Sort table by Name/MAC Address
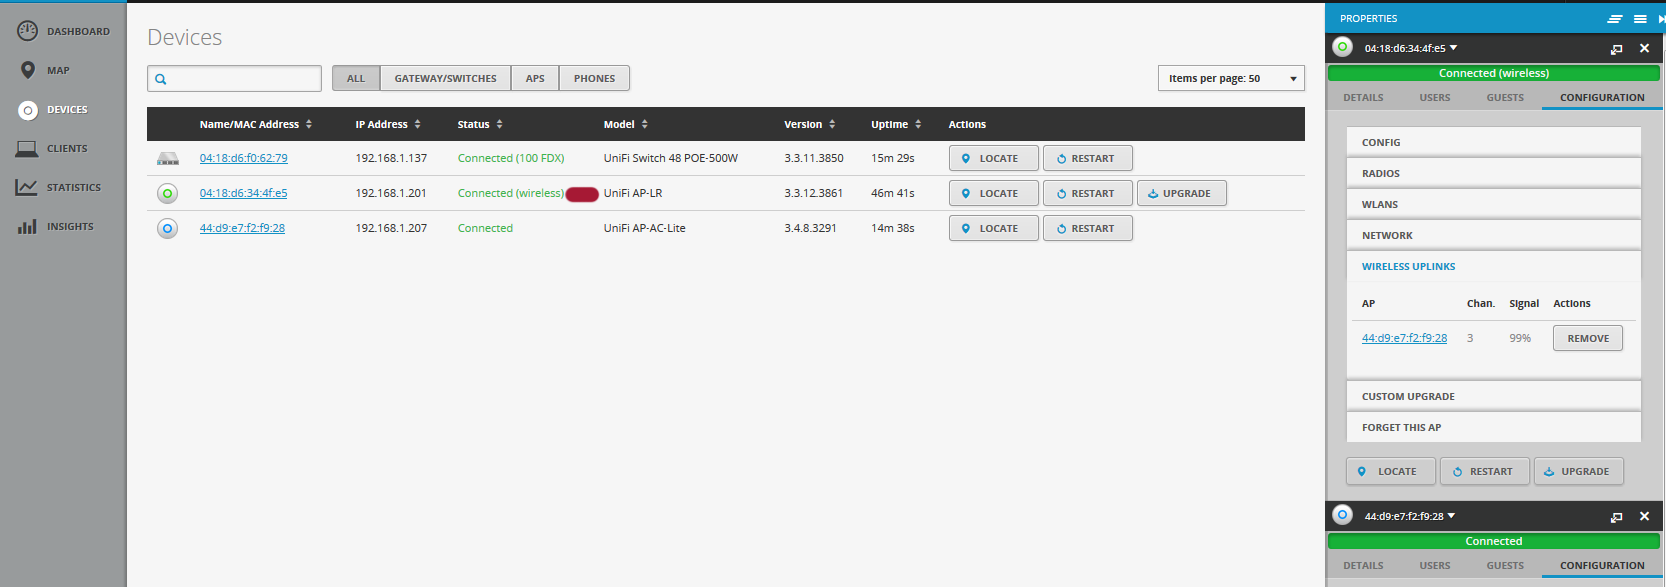This screenshot has height=587, width=1666. tap(256, 124)
